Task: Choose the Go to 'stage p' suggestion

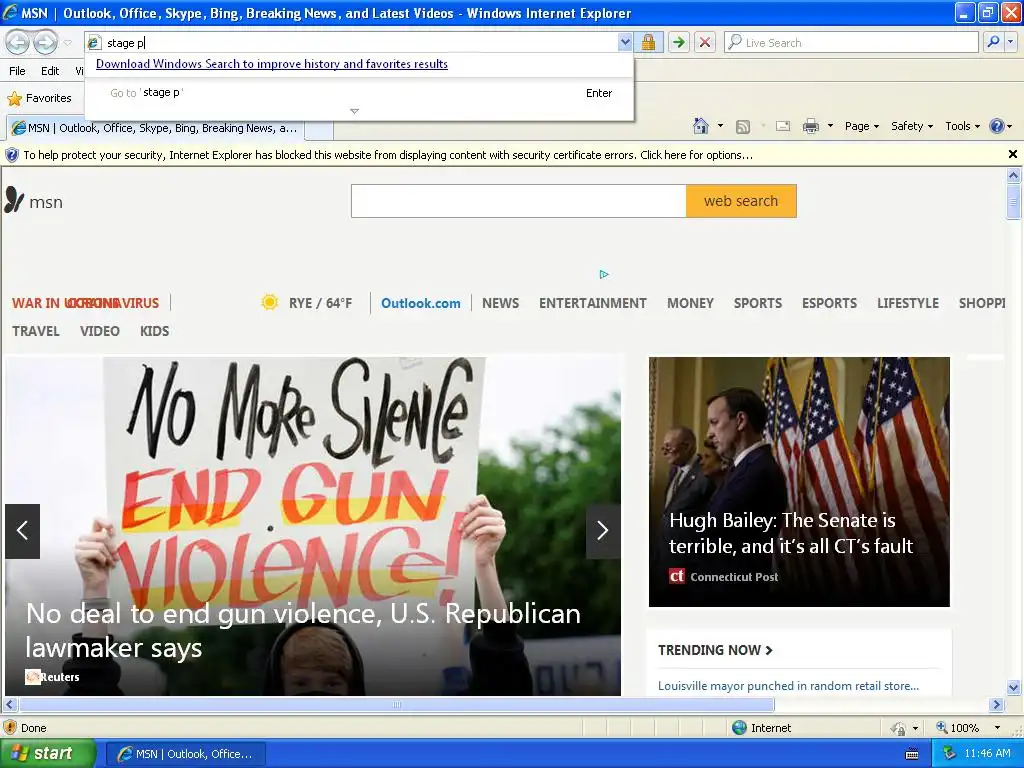Action: click(x=359, y=93)
